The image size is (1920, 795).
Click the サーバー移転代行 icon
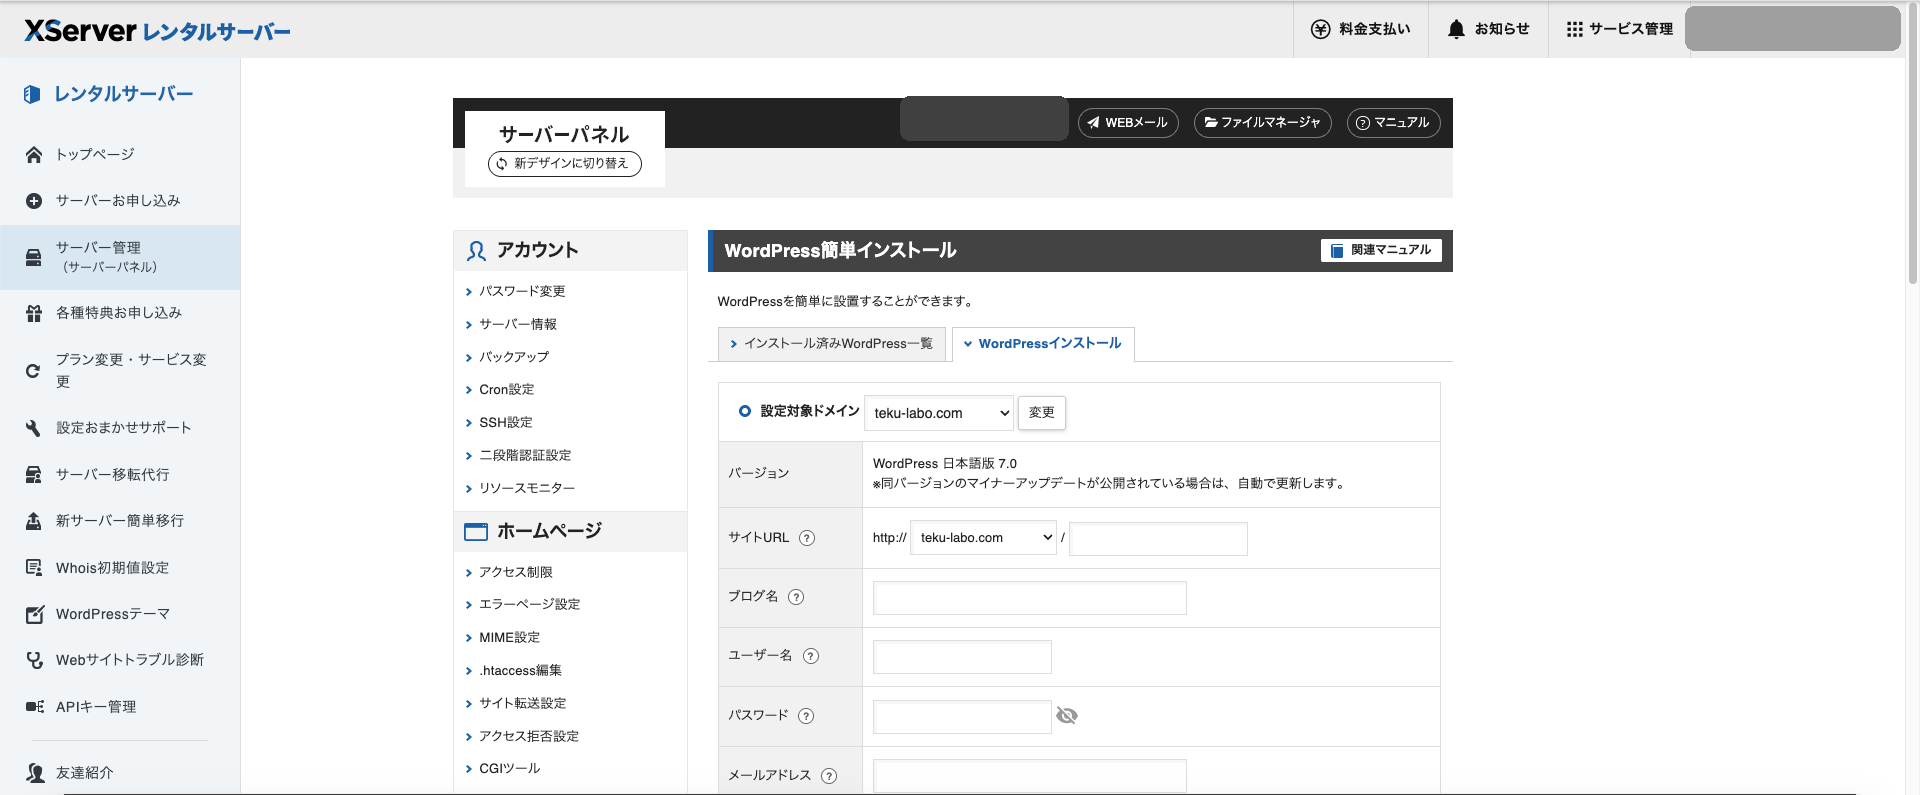pos(34,475)
